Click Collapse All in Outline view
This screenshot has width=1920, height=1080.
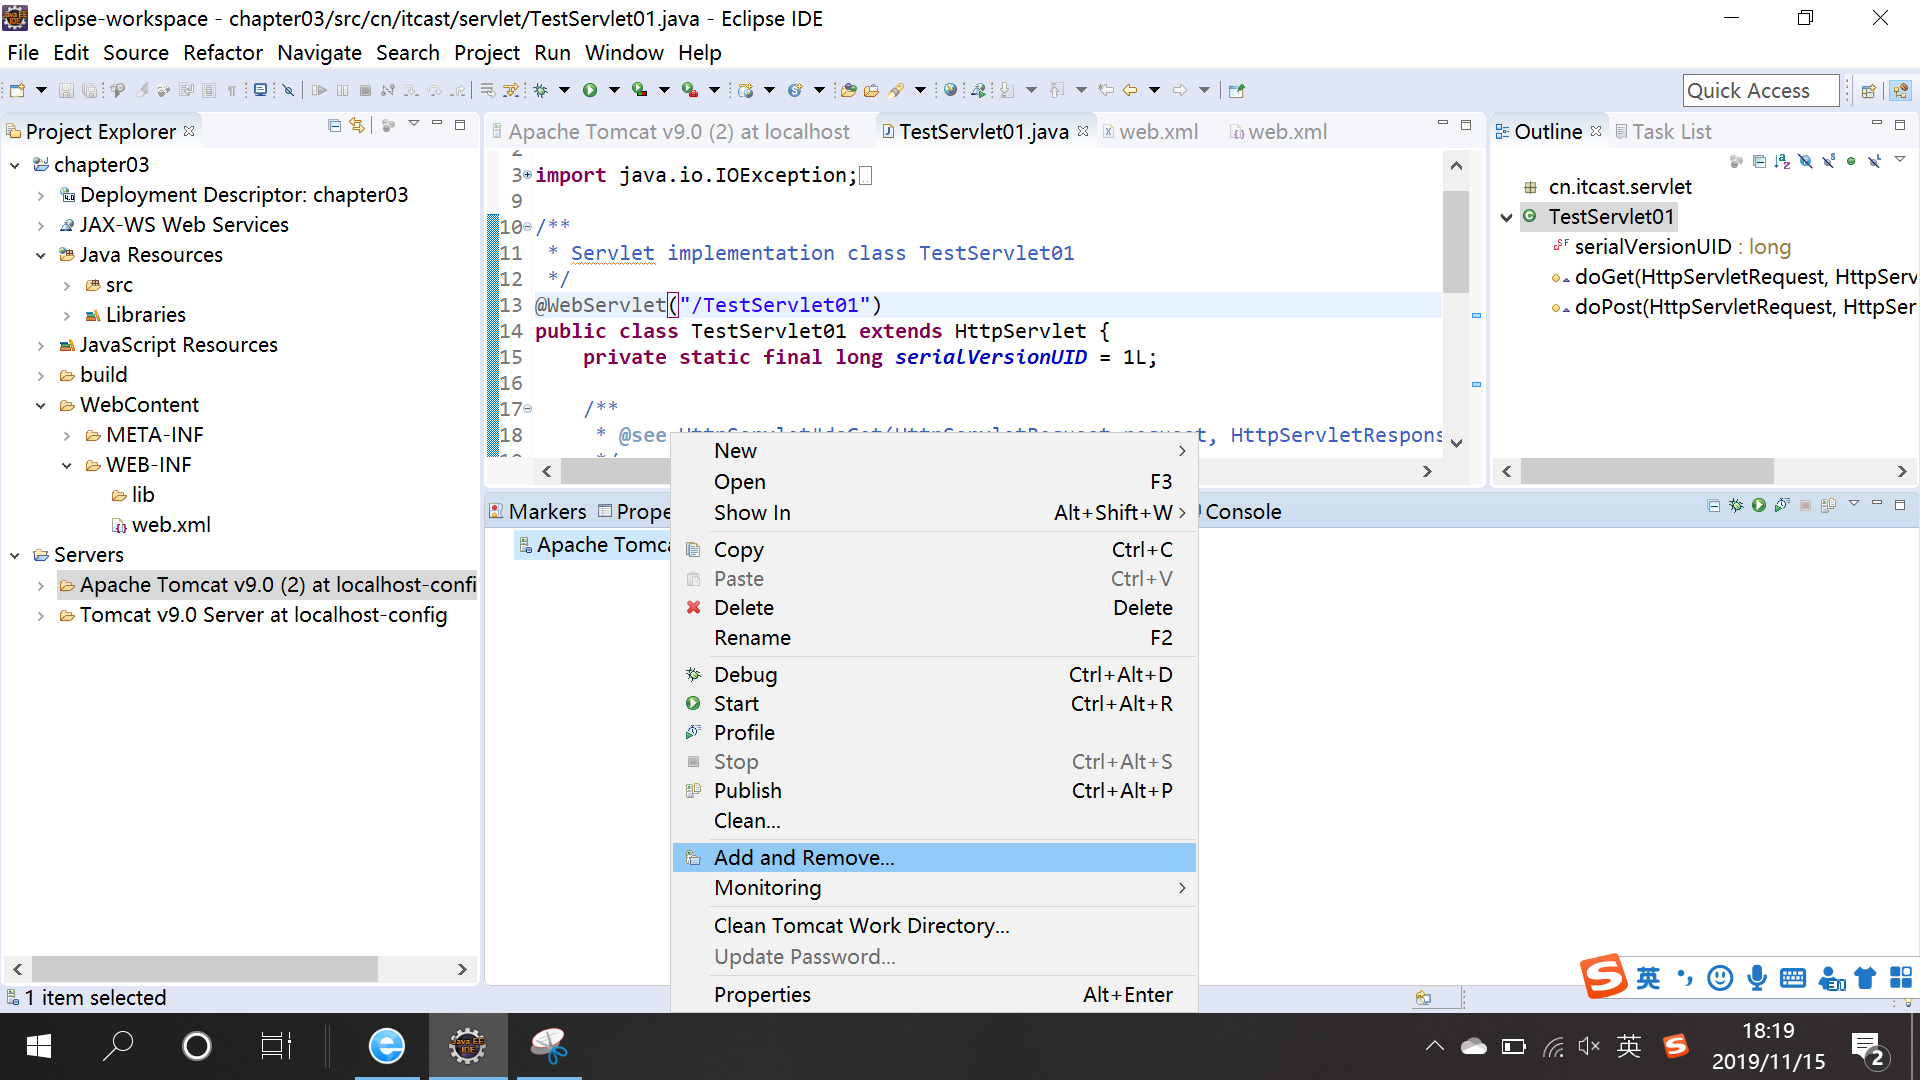pyautogui.click(x=1759, y=161)
